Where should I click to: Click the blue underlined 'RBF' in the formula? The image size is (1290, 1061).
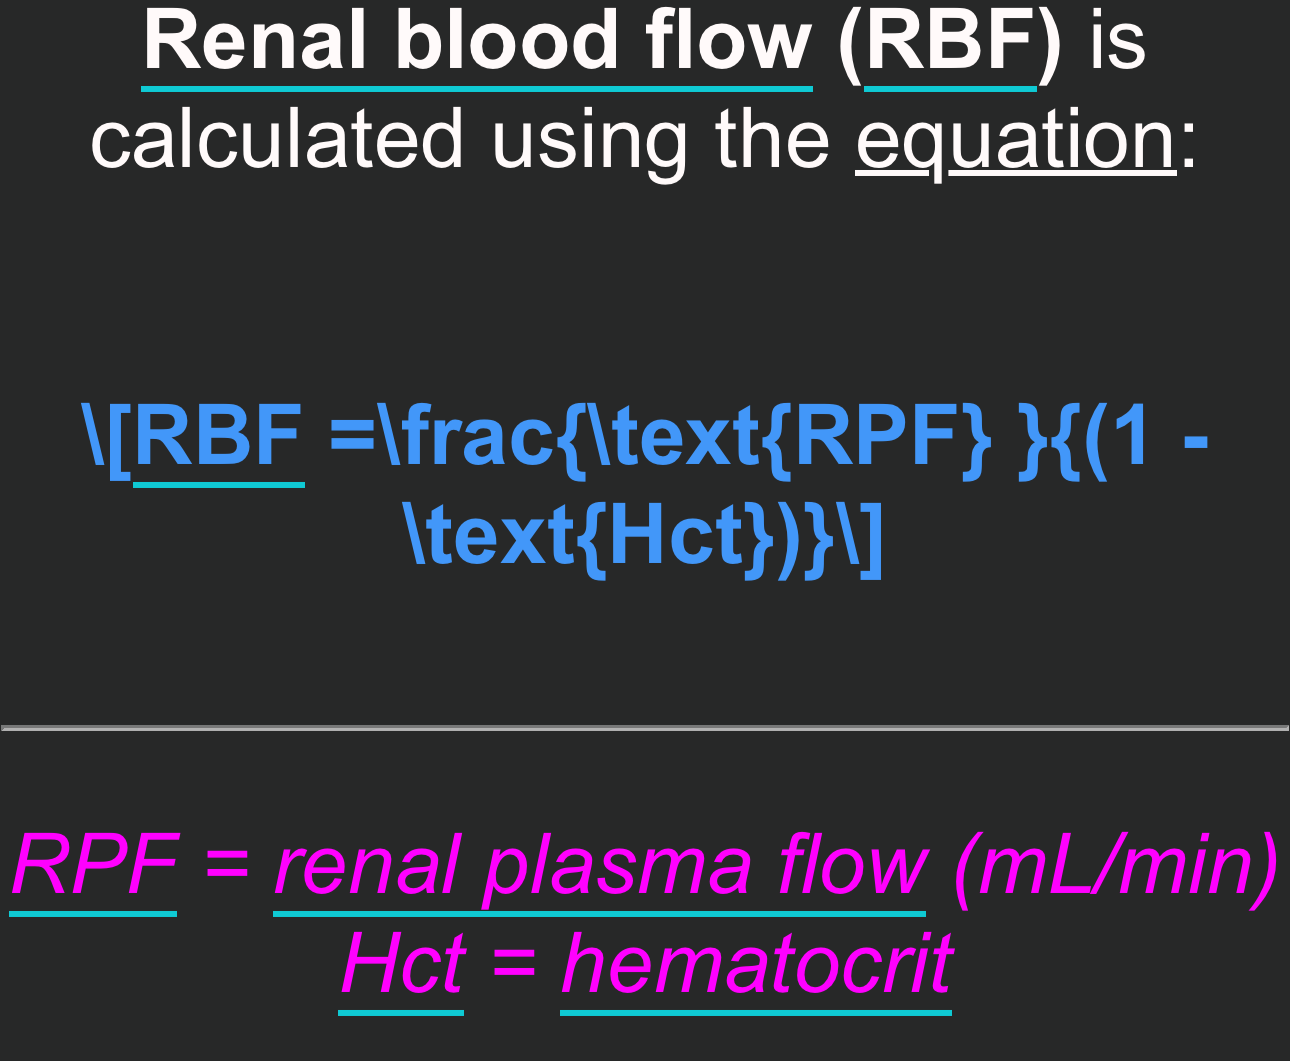tap(218, 438)
